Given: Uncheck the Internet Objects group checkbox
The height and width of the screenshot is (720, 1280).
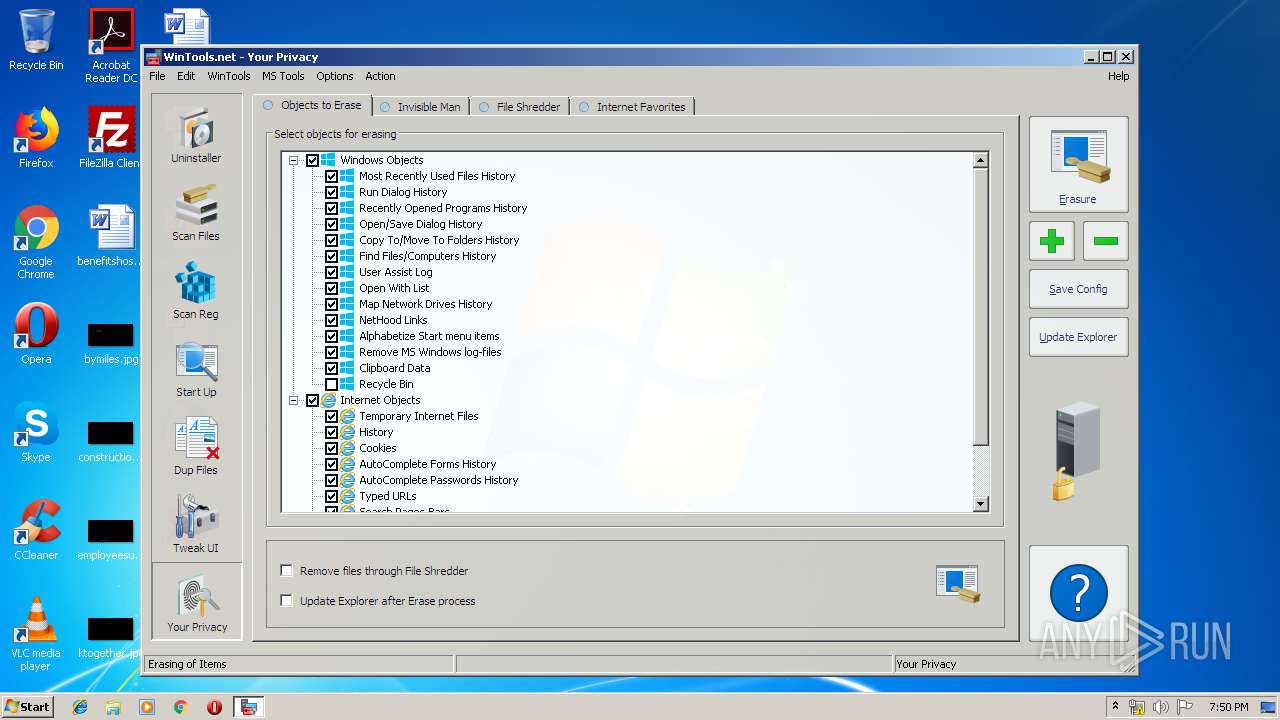Looking at the screenshot, I should pos(312,400).
